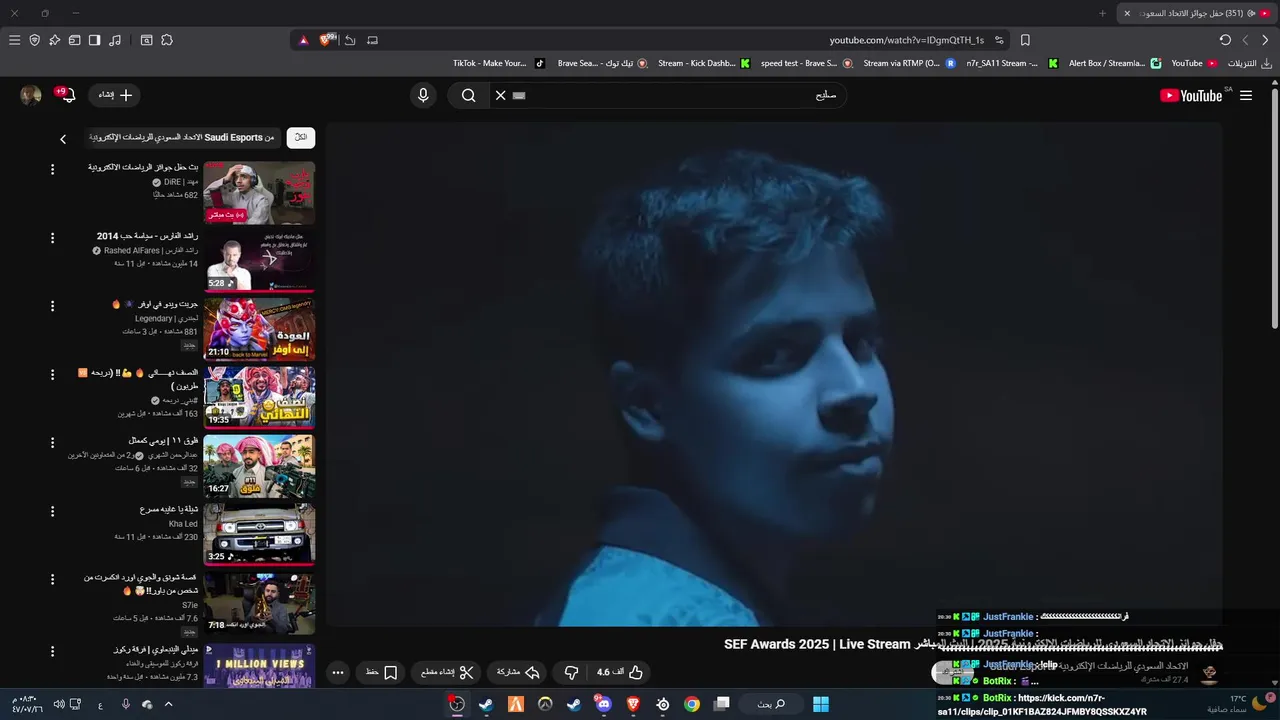Open options menu for Rashed AlFares video
Screen dimensions: 1280x720
pyautogui.click(x=52, y=238)
